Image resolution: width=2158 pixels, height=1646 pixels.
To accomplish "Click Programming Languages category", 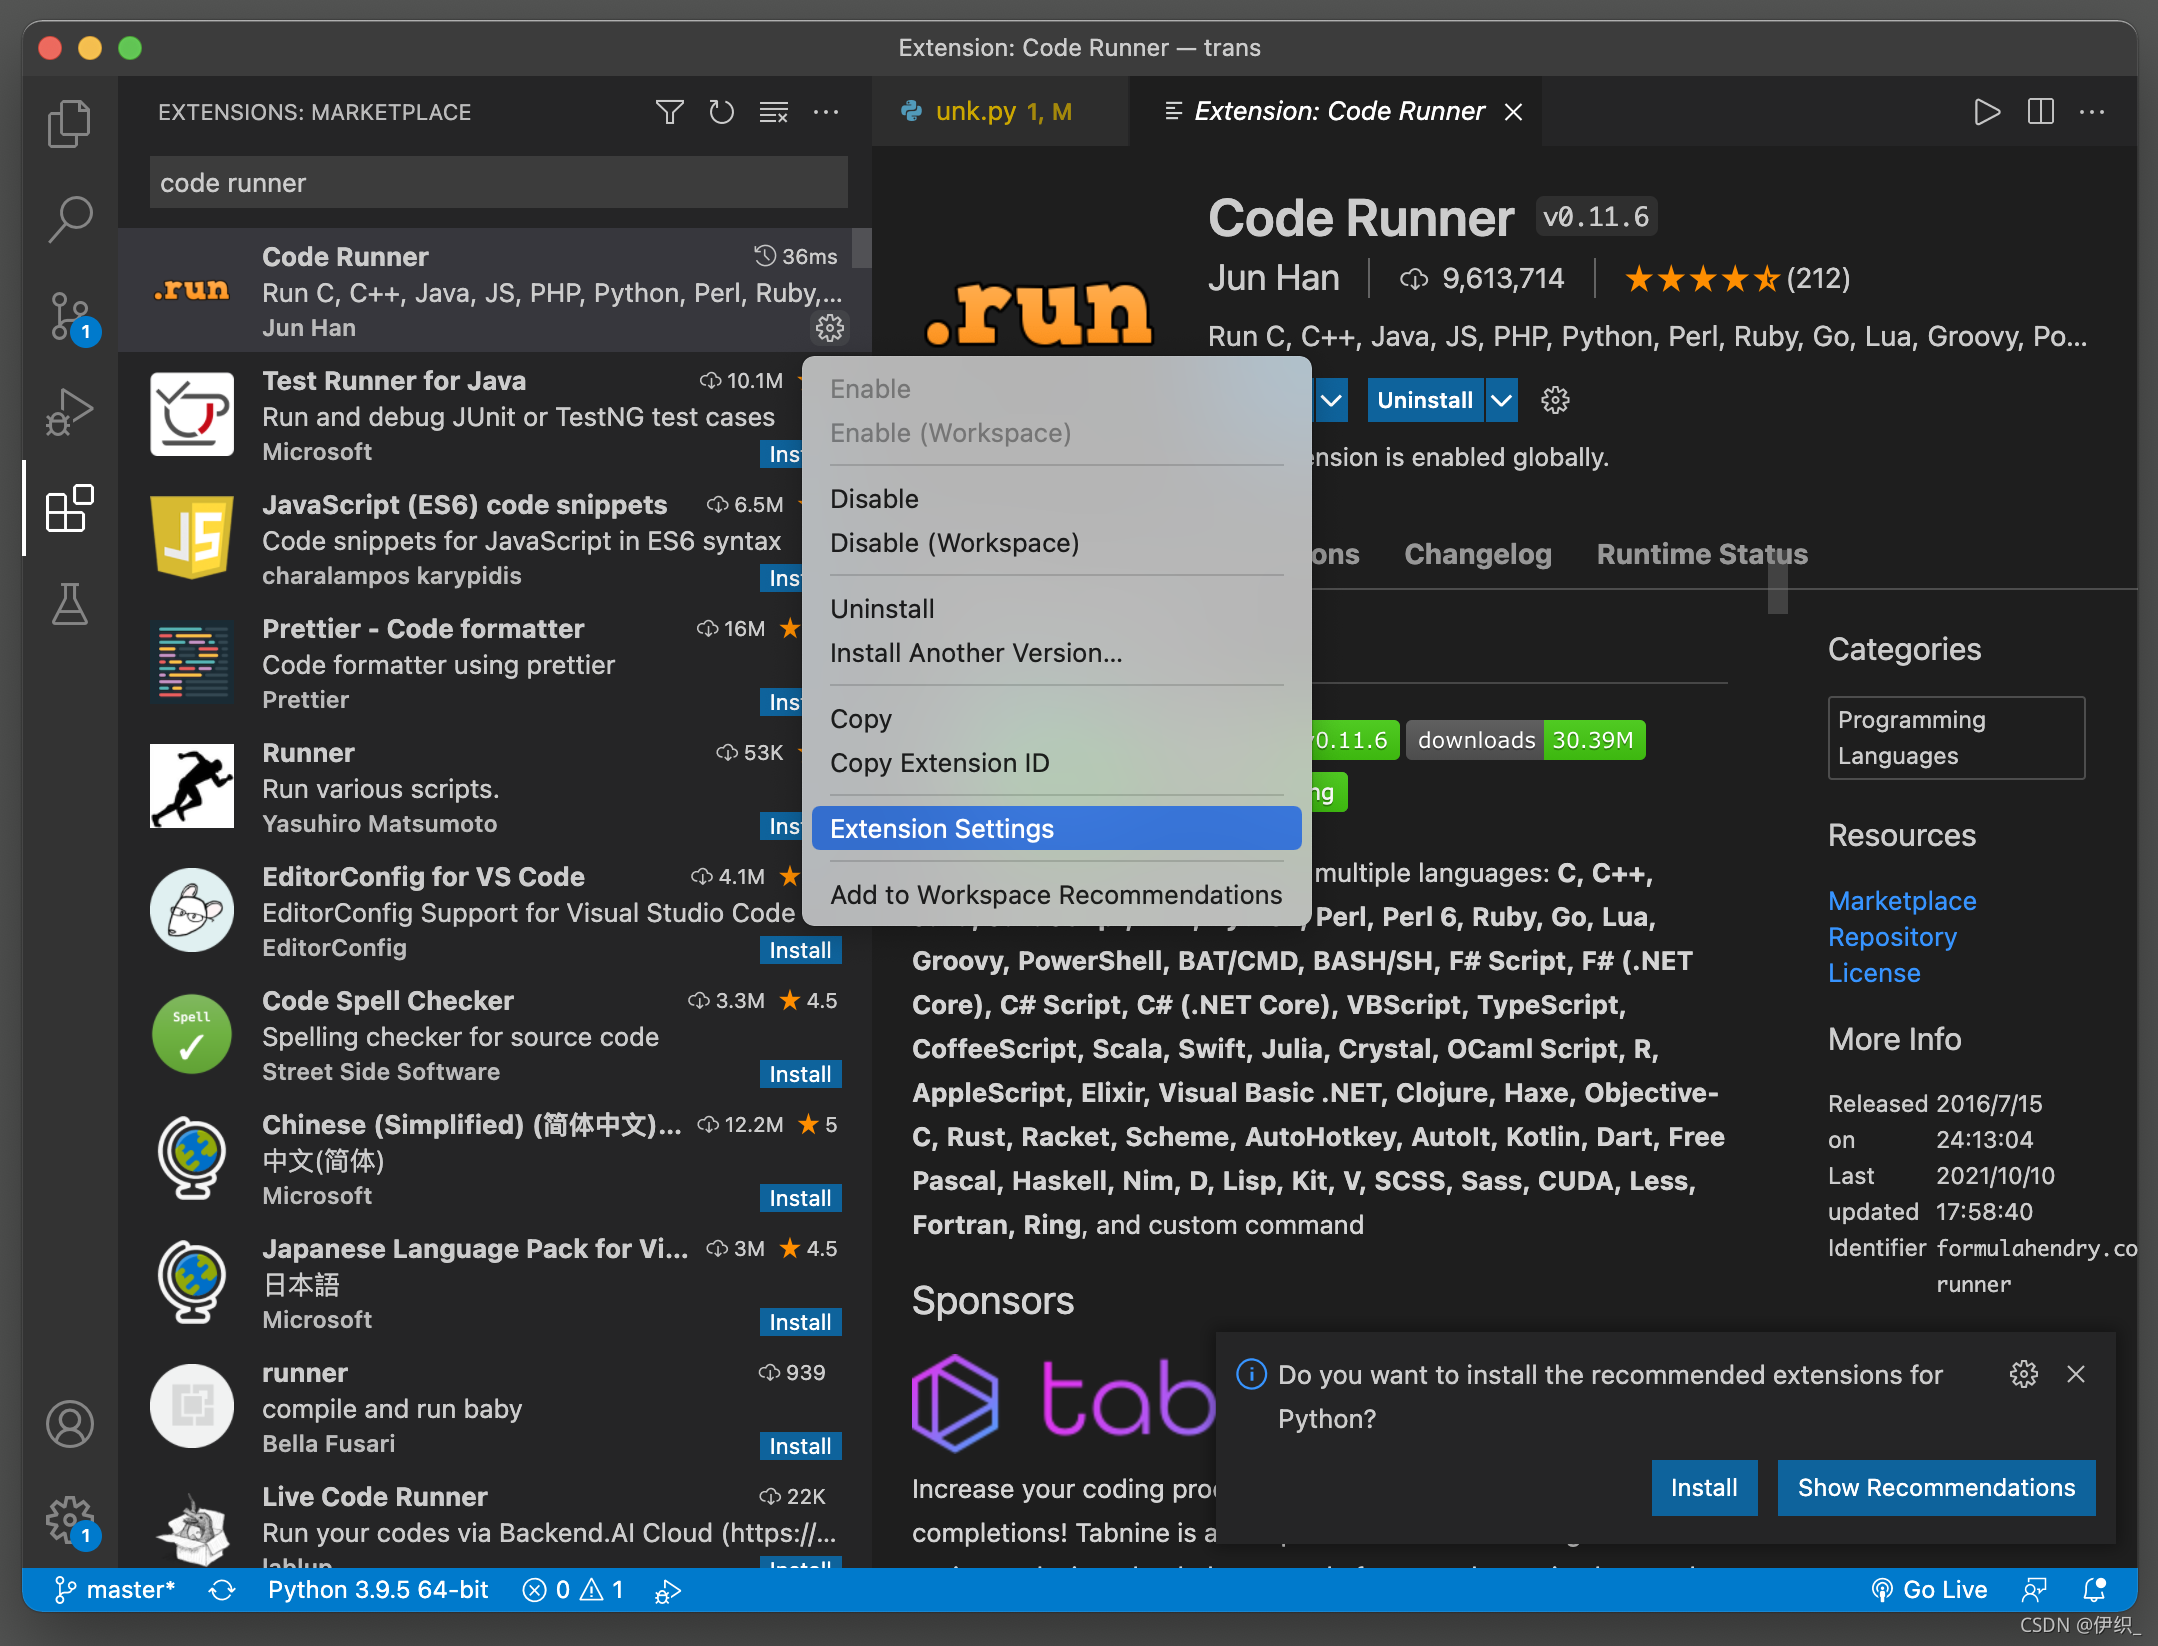I will pyautogui.click(x=1956, y=738).
